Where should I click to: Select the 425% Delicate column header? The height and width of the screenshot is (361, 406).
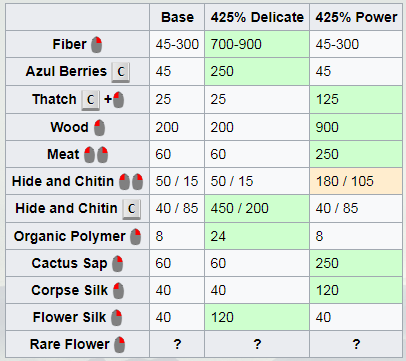point(257,17)
